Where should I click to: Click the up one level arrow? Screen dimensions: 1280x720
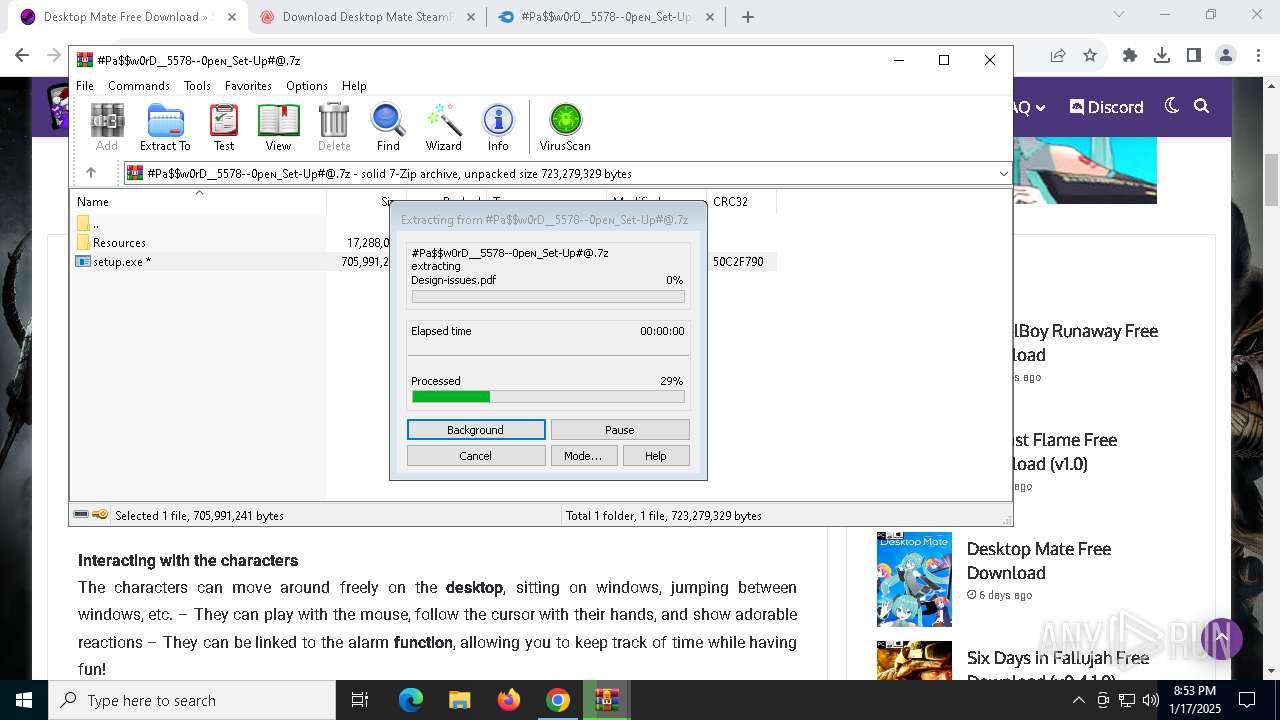click(x=91, y=173)
